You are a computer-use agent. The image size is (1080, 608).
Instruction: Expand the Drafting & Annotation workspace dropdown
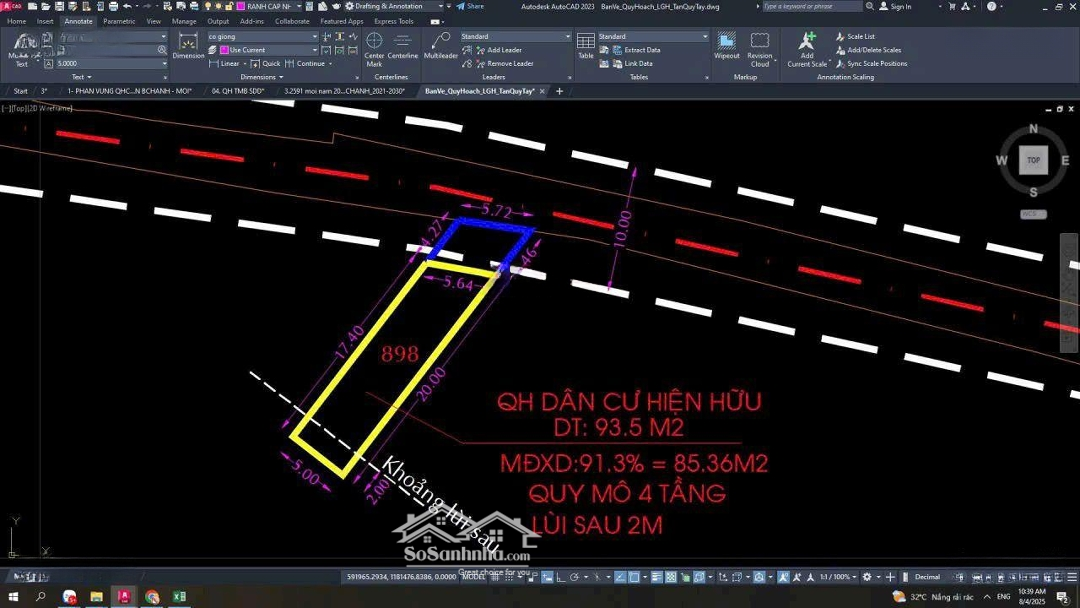coord(440,6)
